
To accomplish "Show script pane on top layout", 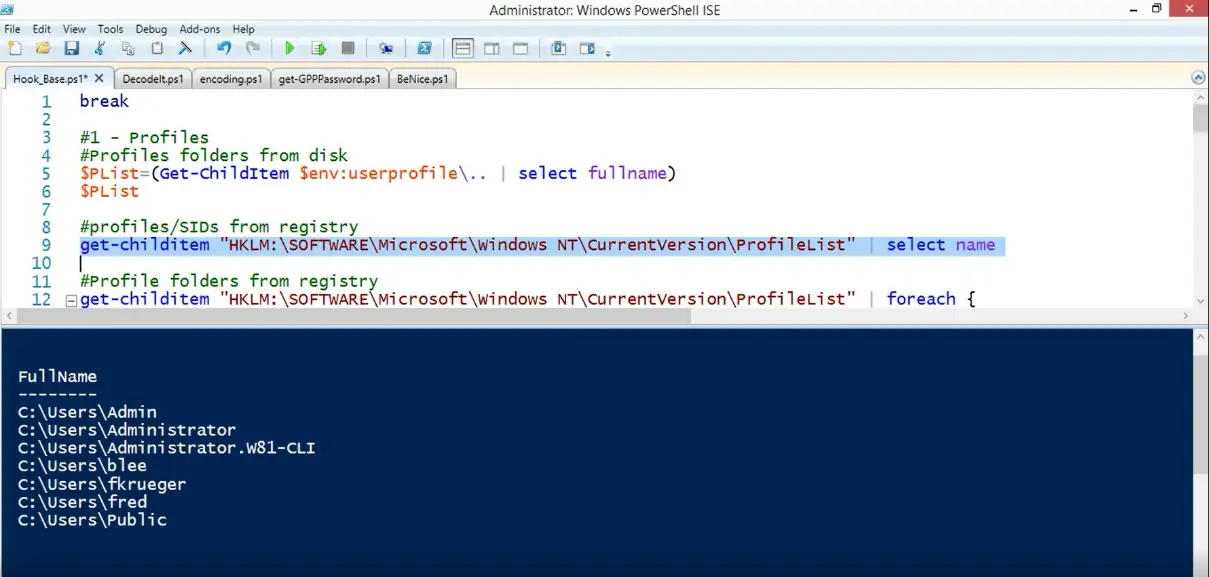I will tap(462, 48).
